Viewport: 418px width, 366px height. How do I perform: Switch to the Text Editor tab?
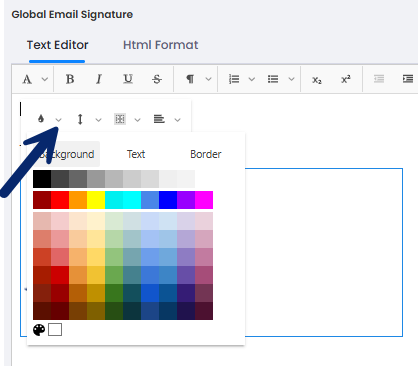pos(57,45)
